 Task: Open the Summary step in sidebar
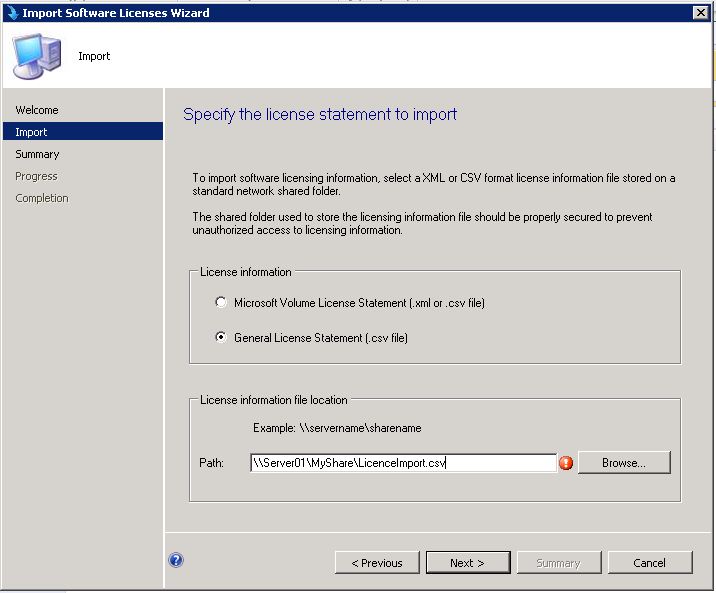(x=37, y=154)
